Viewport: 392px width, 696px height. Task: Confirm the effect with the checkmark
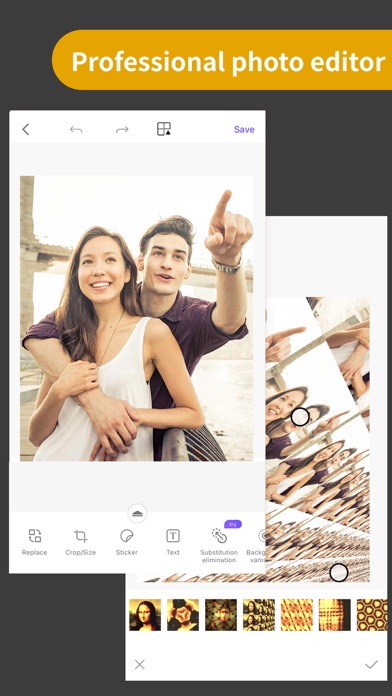pyautogui.click(x=371, y=664)
